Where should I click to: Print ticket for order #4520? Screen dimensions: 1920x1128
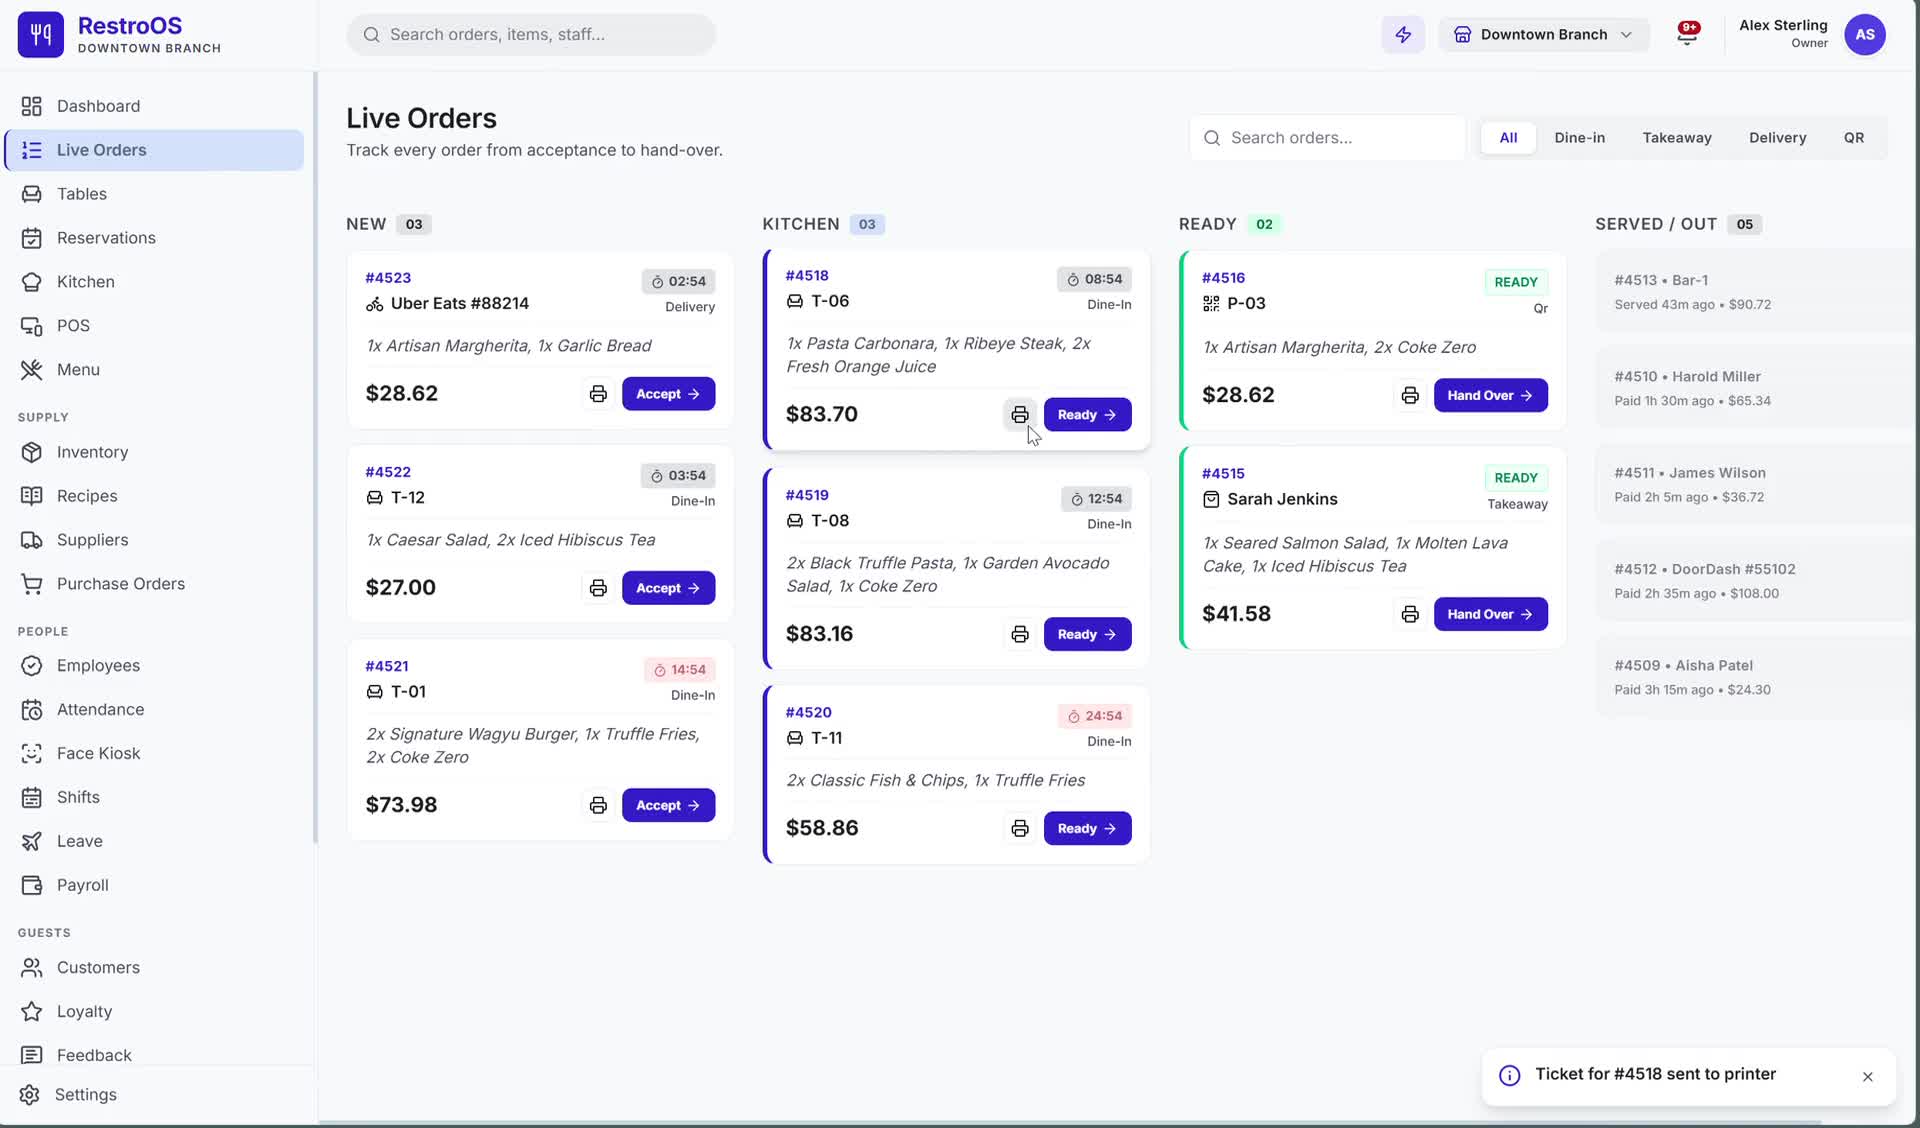click(x=1019, y=828)
